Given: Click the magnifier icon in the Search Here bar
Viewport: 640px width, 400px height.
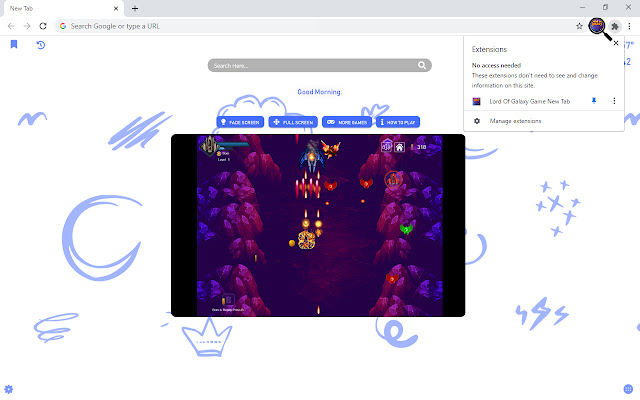Looking at the screenshot, I should click(422, 65).
